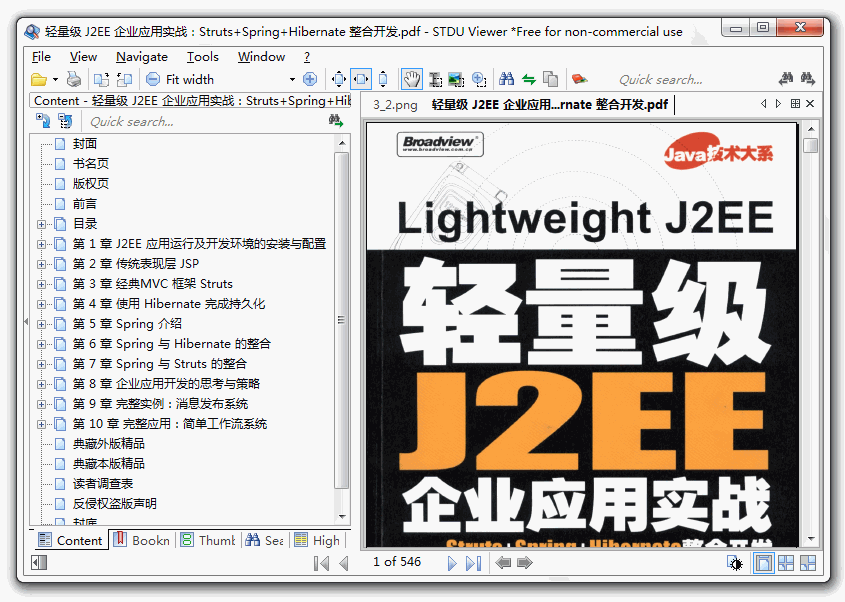Navigate forward in view history
Screen dimensions: 845x602
(524, 563)
